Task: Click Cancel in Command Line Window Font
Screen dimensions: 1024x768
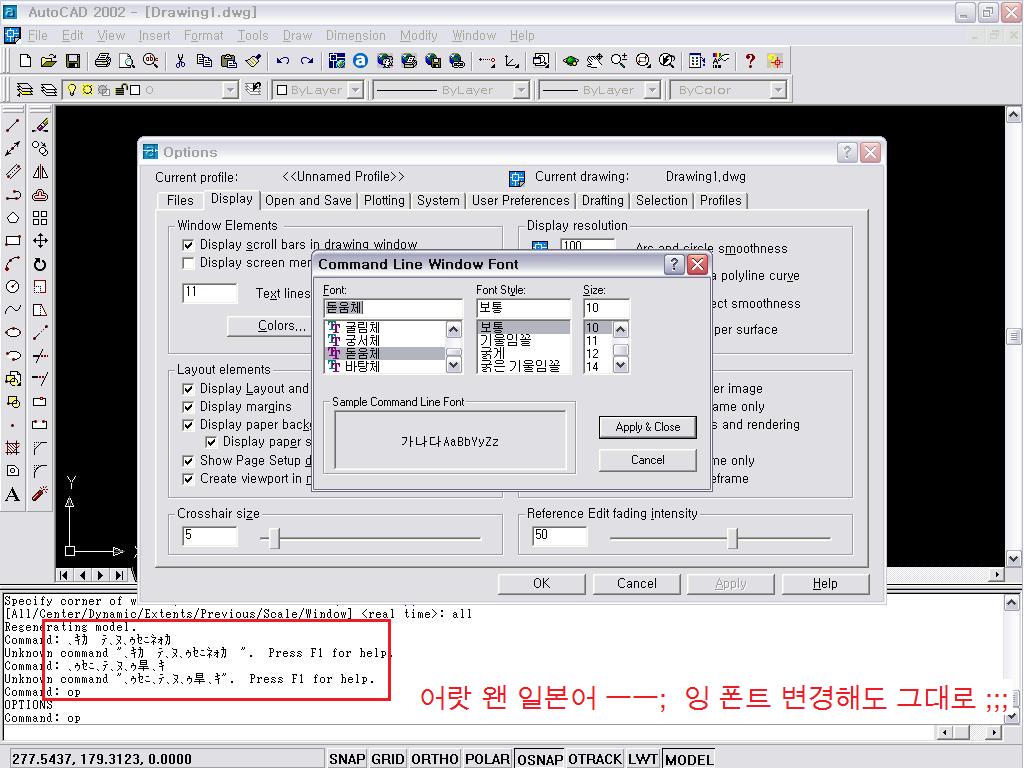Action: 647,460
